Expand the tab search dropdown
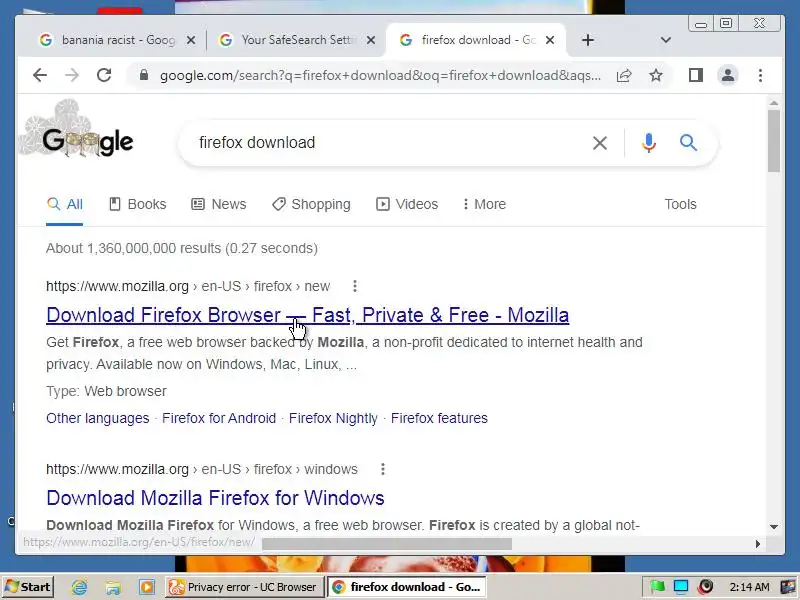 click(665, 40)
